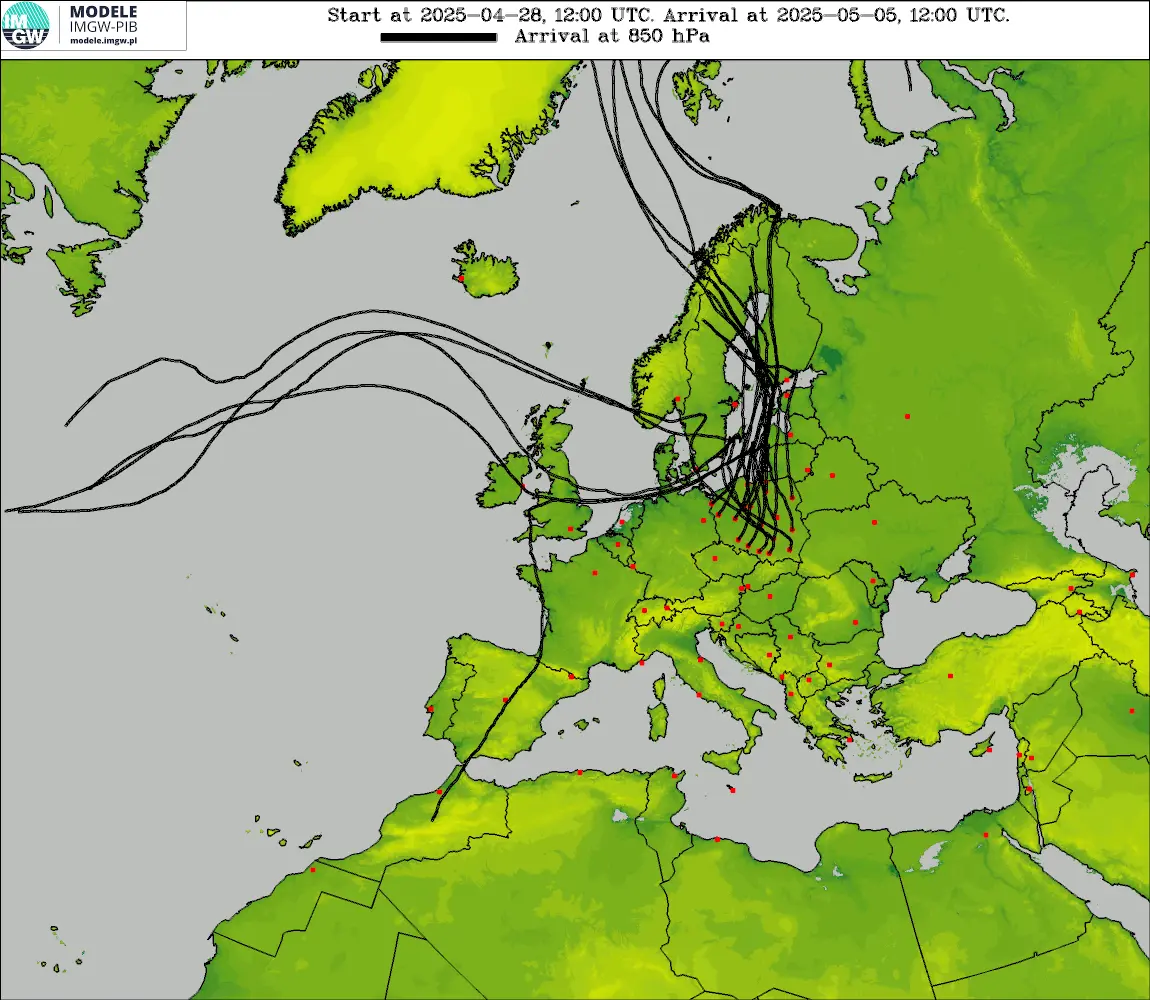Image resolution: width=1150 pixels, height=1000 pixels.
Task: Click the 'Arrival at 850 hPa' legend text
Action: [x=612, y=36]
